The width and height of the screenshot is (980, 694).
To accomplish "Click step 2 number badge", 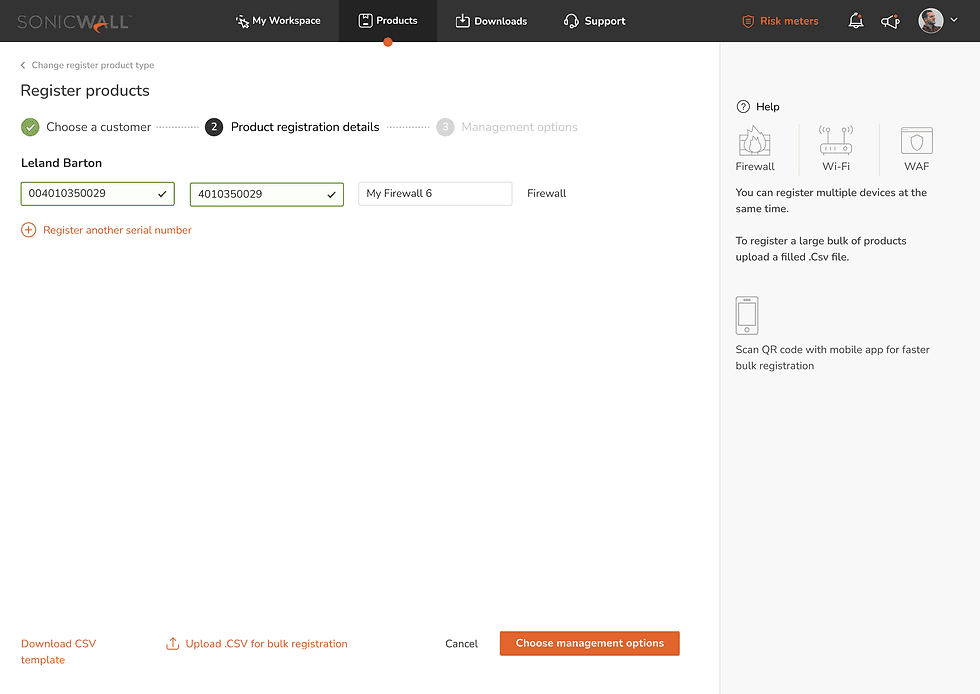I will [x=214, y=127].
